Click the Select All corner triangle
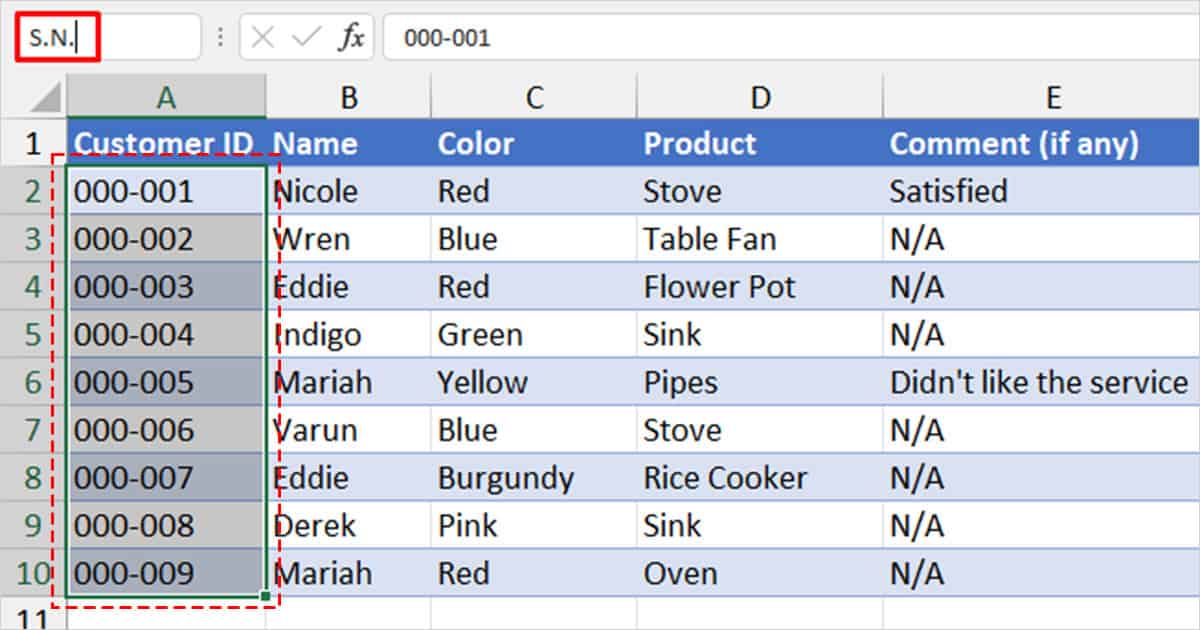Viewport: 1200px width, 630px height. click(44, 97)
